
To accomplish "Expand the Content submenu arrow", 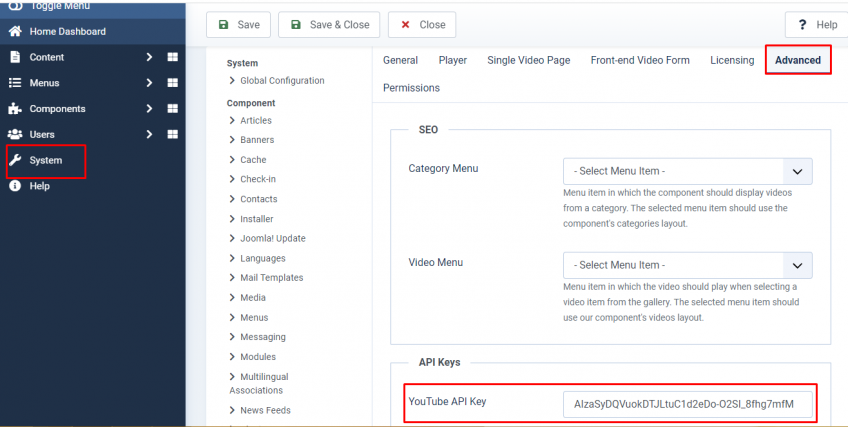I will pyautogui.click(x=149, y=57).
